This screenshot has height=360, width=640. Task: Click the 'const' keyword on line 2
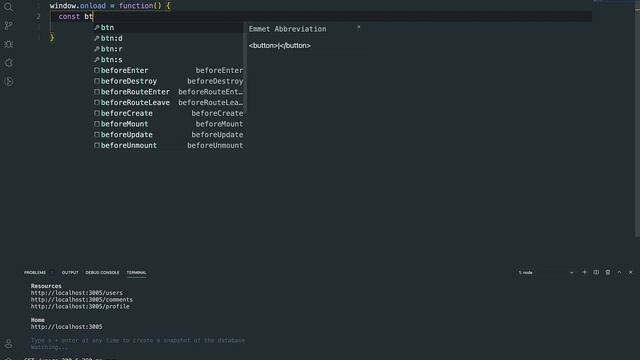point(69,16)
